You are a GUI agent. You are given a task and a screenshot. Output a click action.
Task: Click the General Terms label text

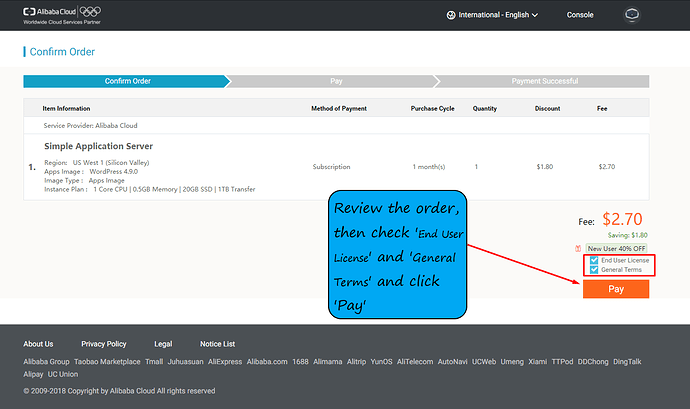point(621,269)
